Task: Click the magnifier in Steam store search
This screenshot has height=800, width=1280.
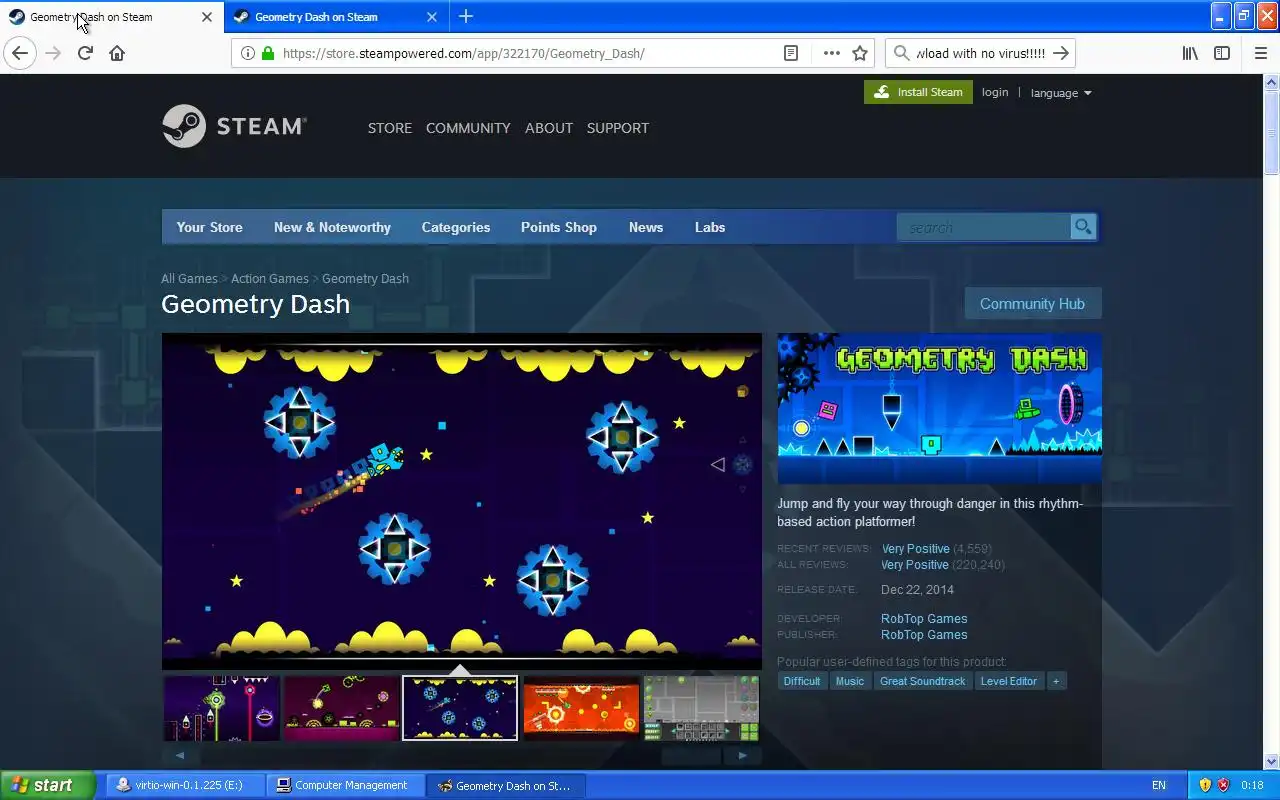Action: [x=1083, y=227]
